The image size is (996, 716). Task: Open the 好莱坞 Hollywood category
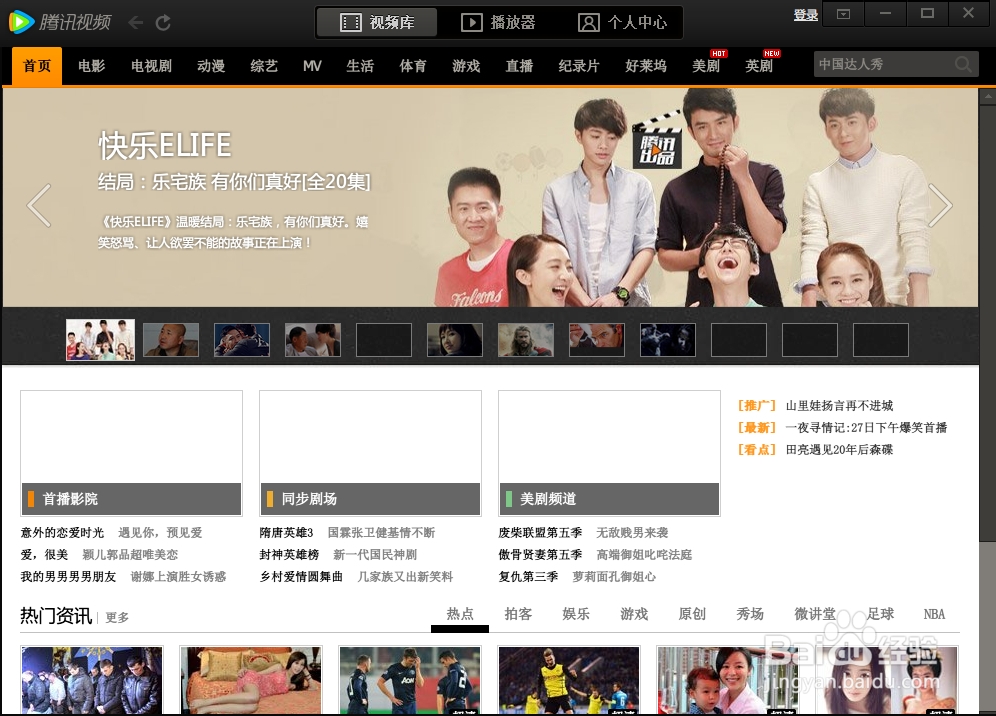click(x=646, y=66)
